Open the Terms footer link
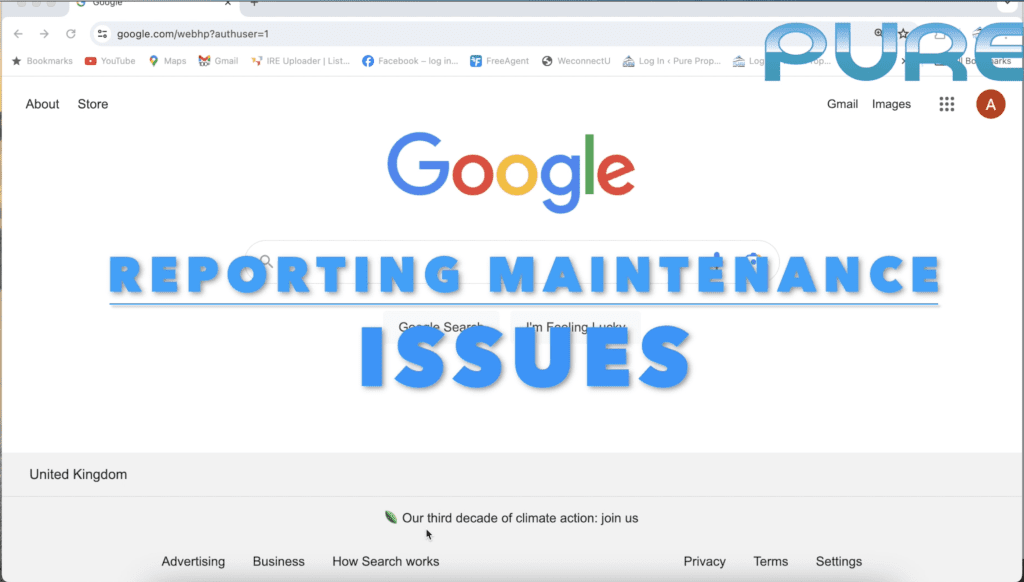This screenshot has width=1024, height=582. [771, 561]
